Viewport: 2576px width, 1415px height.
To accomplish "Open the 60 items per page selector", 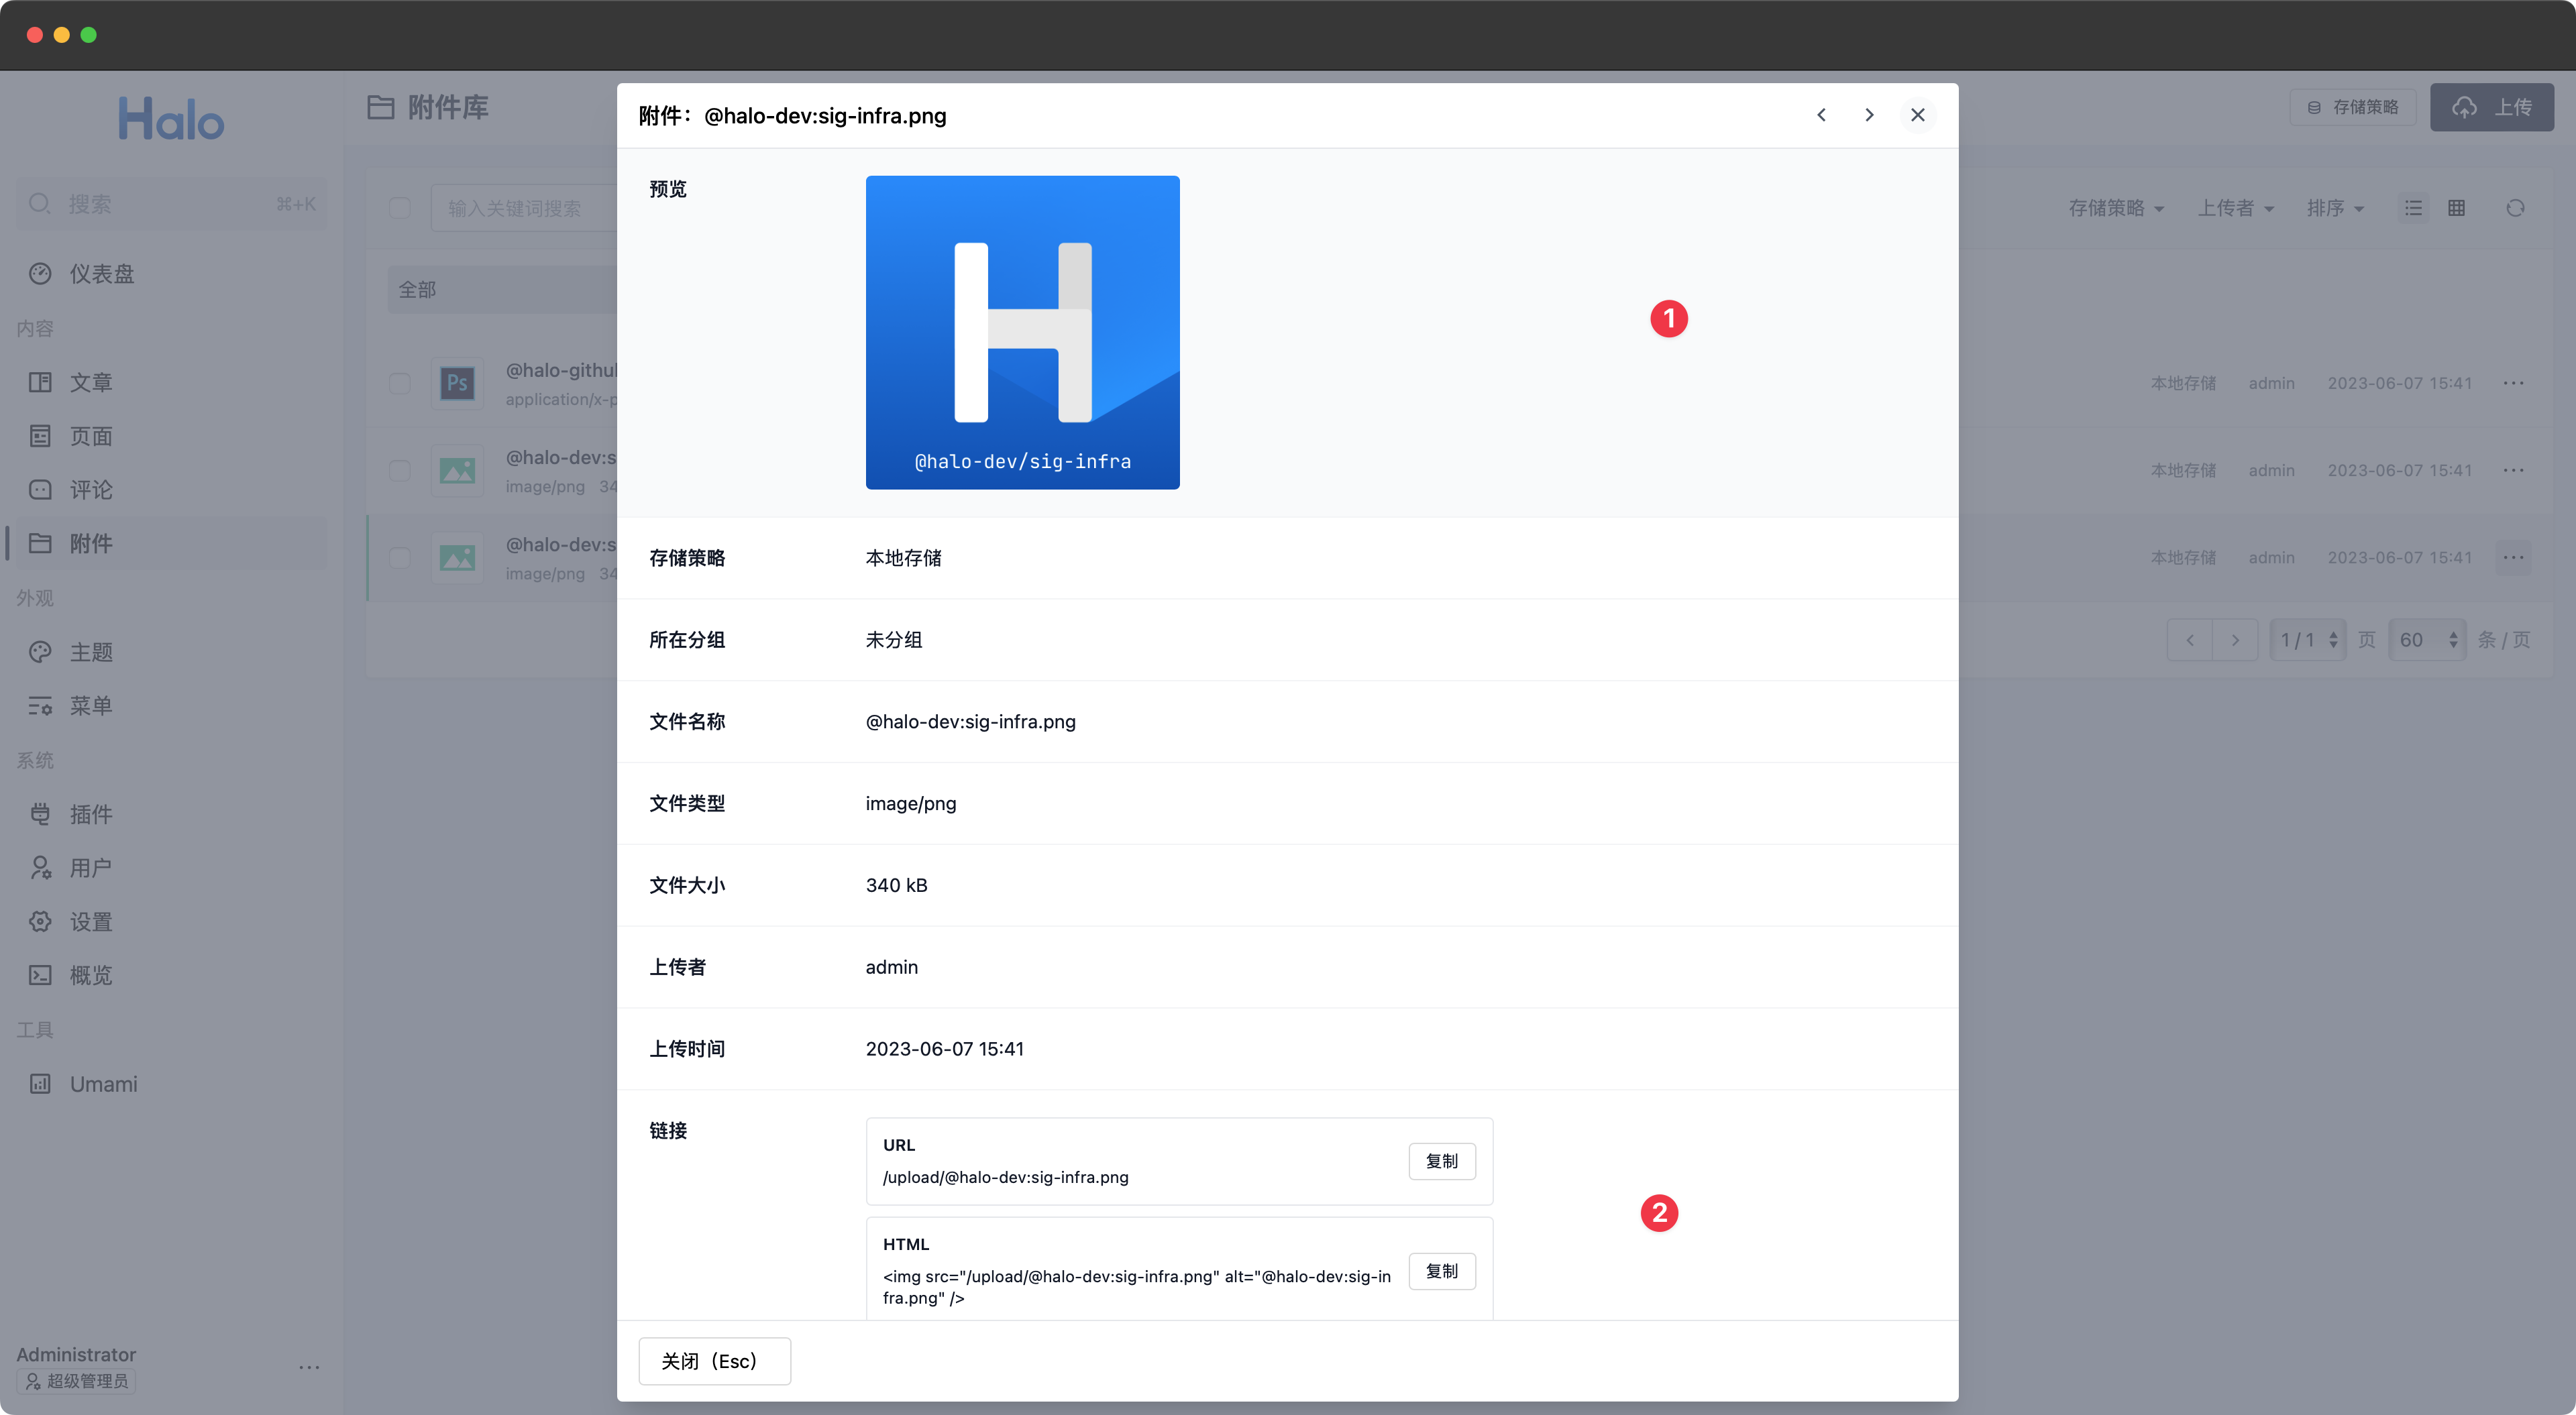I will [x=2427, y=640].
